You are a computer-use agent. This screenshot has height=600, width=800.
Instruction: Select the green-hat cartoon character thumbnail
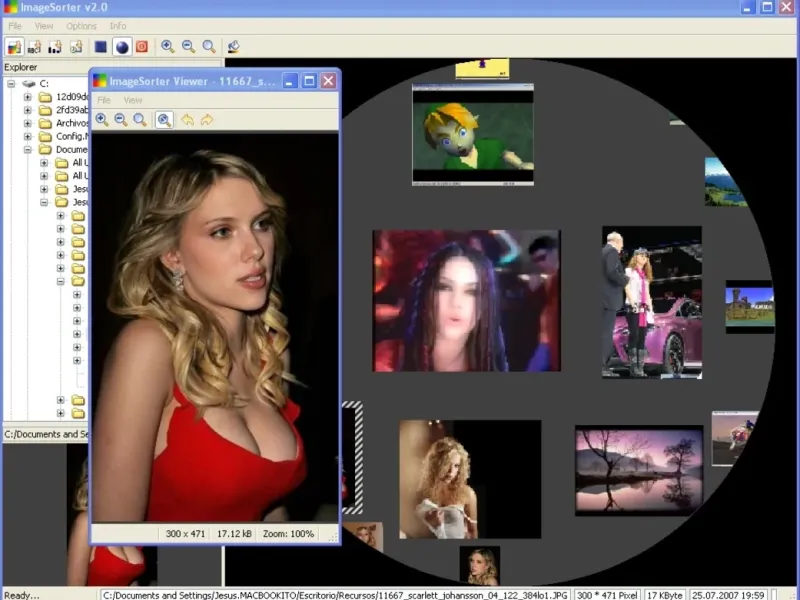pyautogui.click(x=472, y=133)
